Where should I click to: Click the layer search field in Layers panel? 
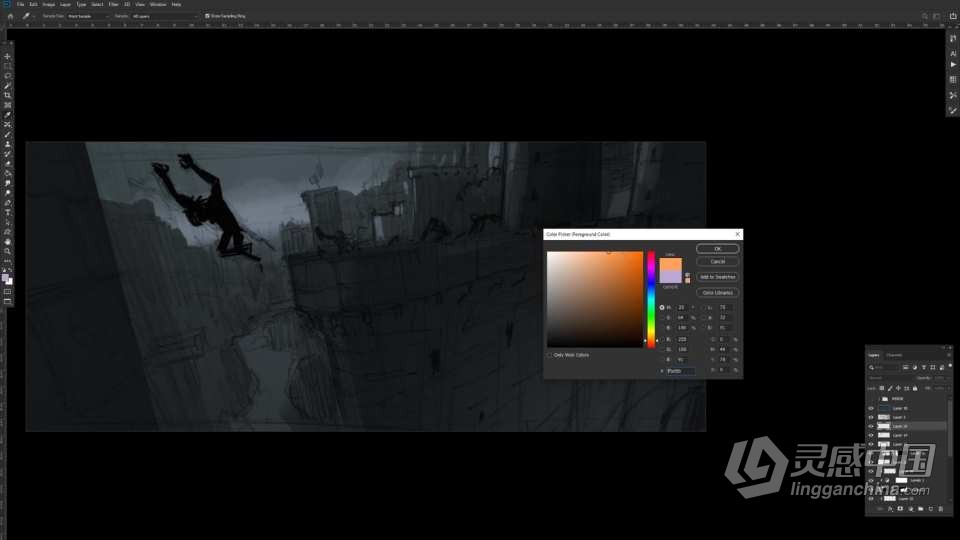click(883, 367)
